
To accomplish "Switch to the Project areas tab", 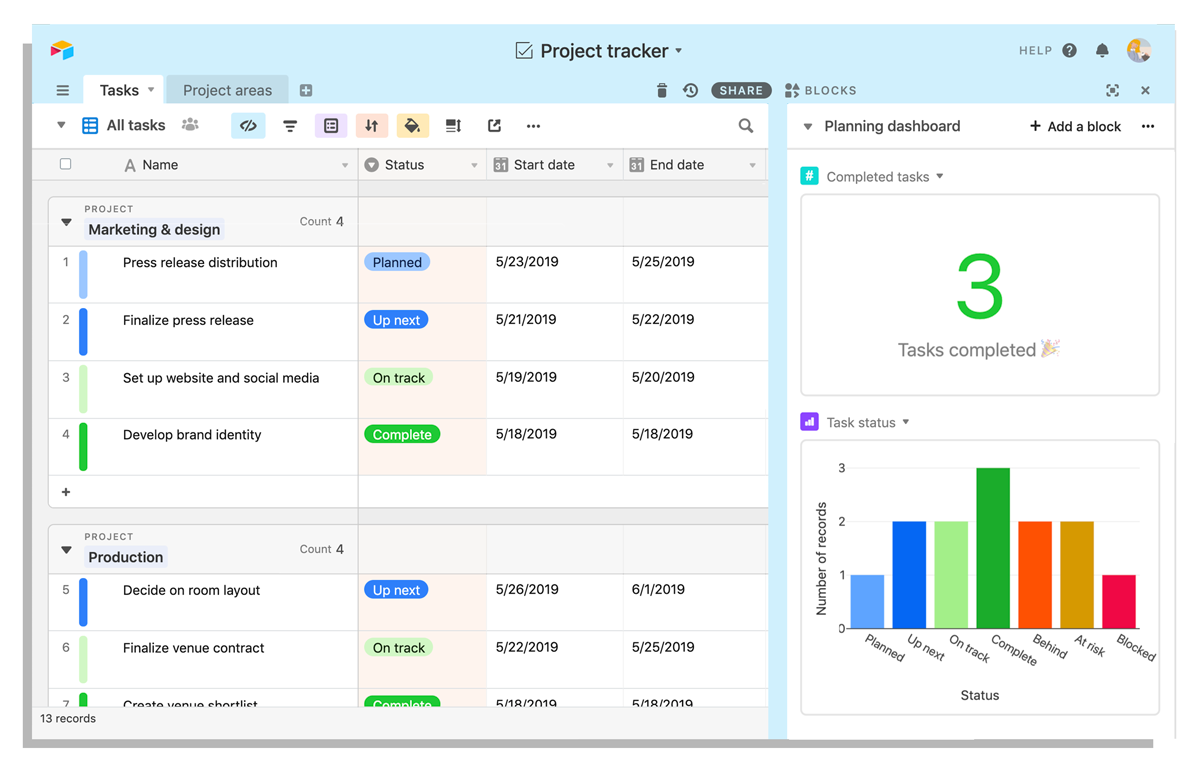I will [227, 90].
